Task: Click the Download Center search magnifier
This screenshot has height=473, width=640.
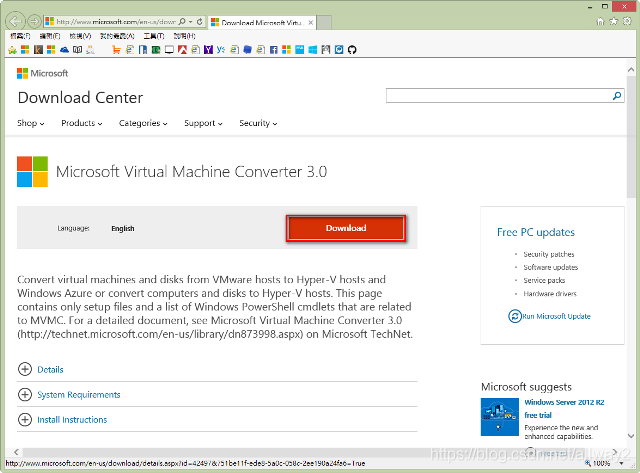Action: pyautogui.click(x=617, y=96)
